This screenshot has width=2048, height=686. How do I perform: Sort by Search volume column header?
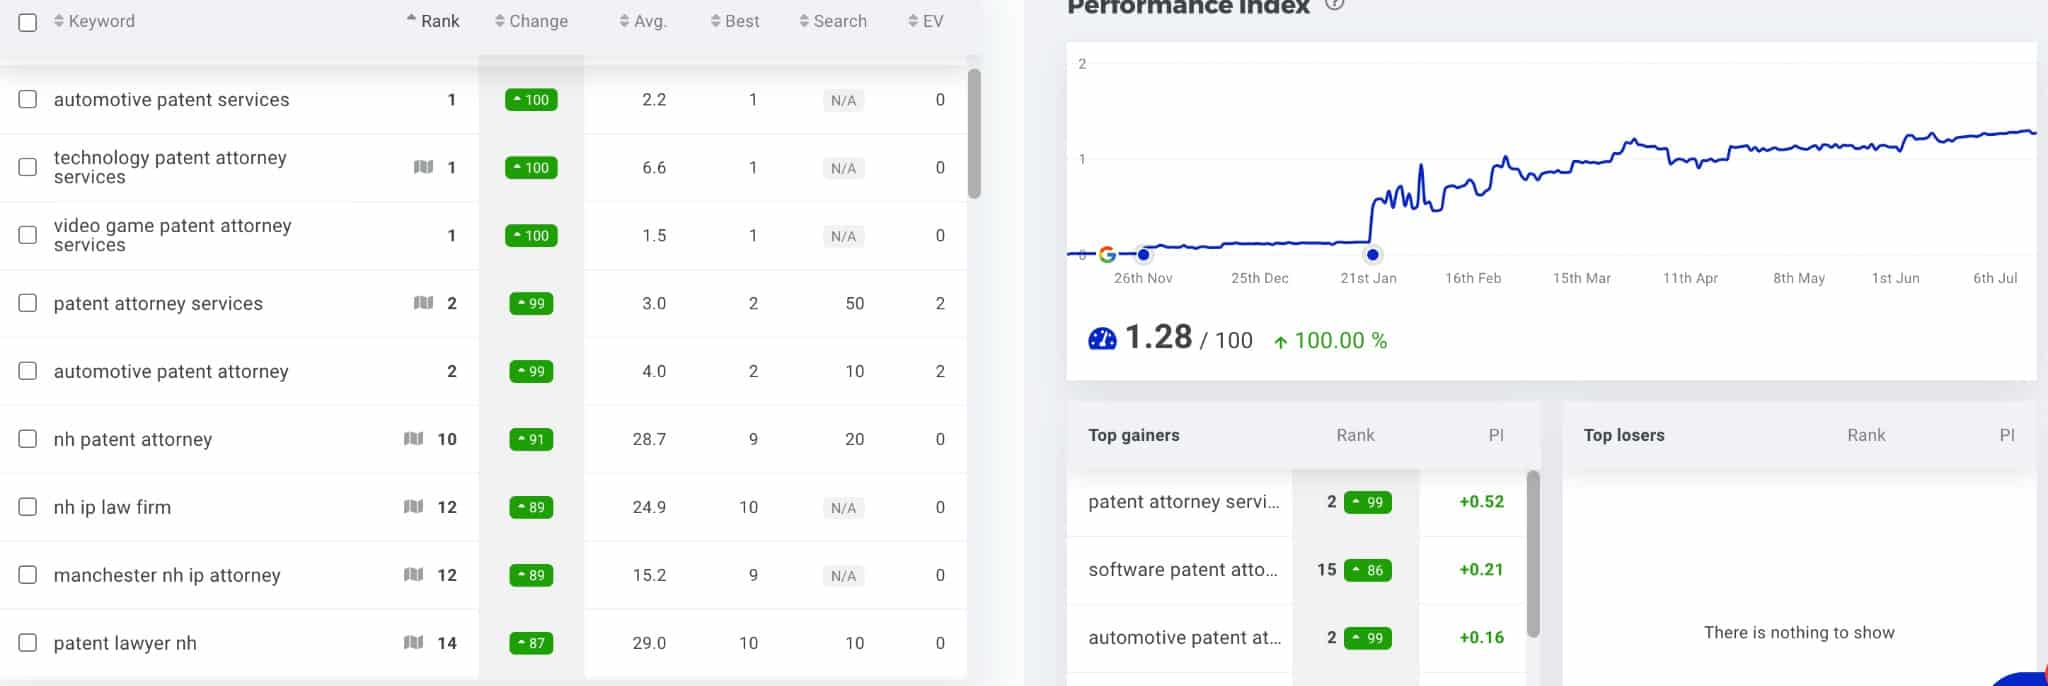pyautogui.click(x=833, y=21)
